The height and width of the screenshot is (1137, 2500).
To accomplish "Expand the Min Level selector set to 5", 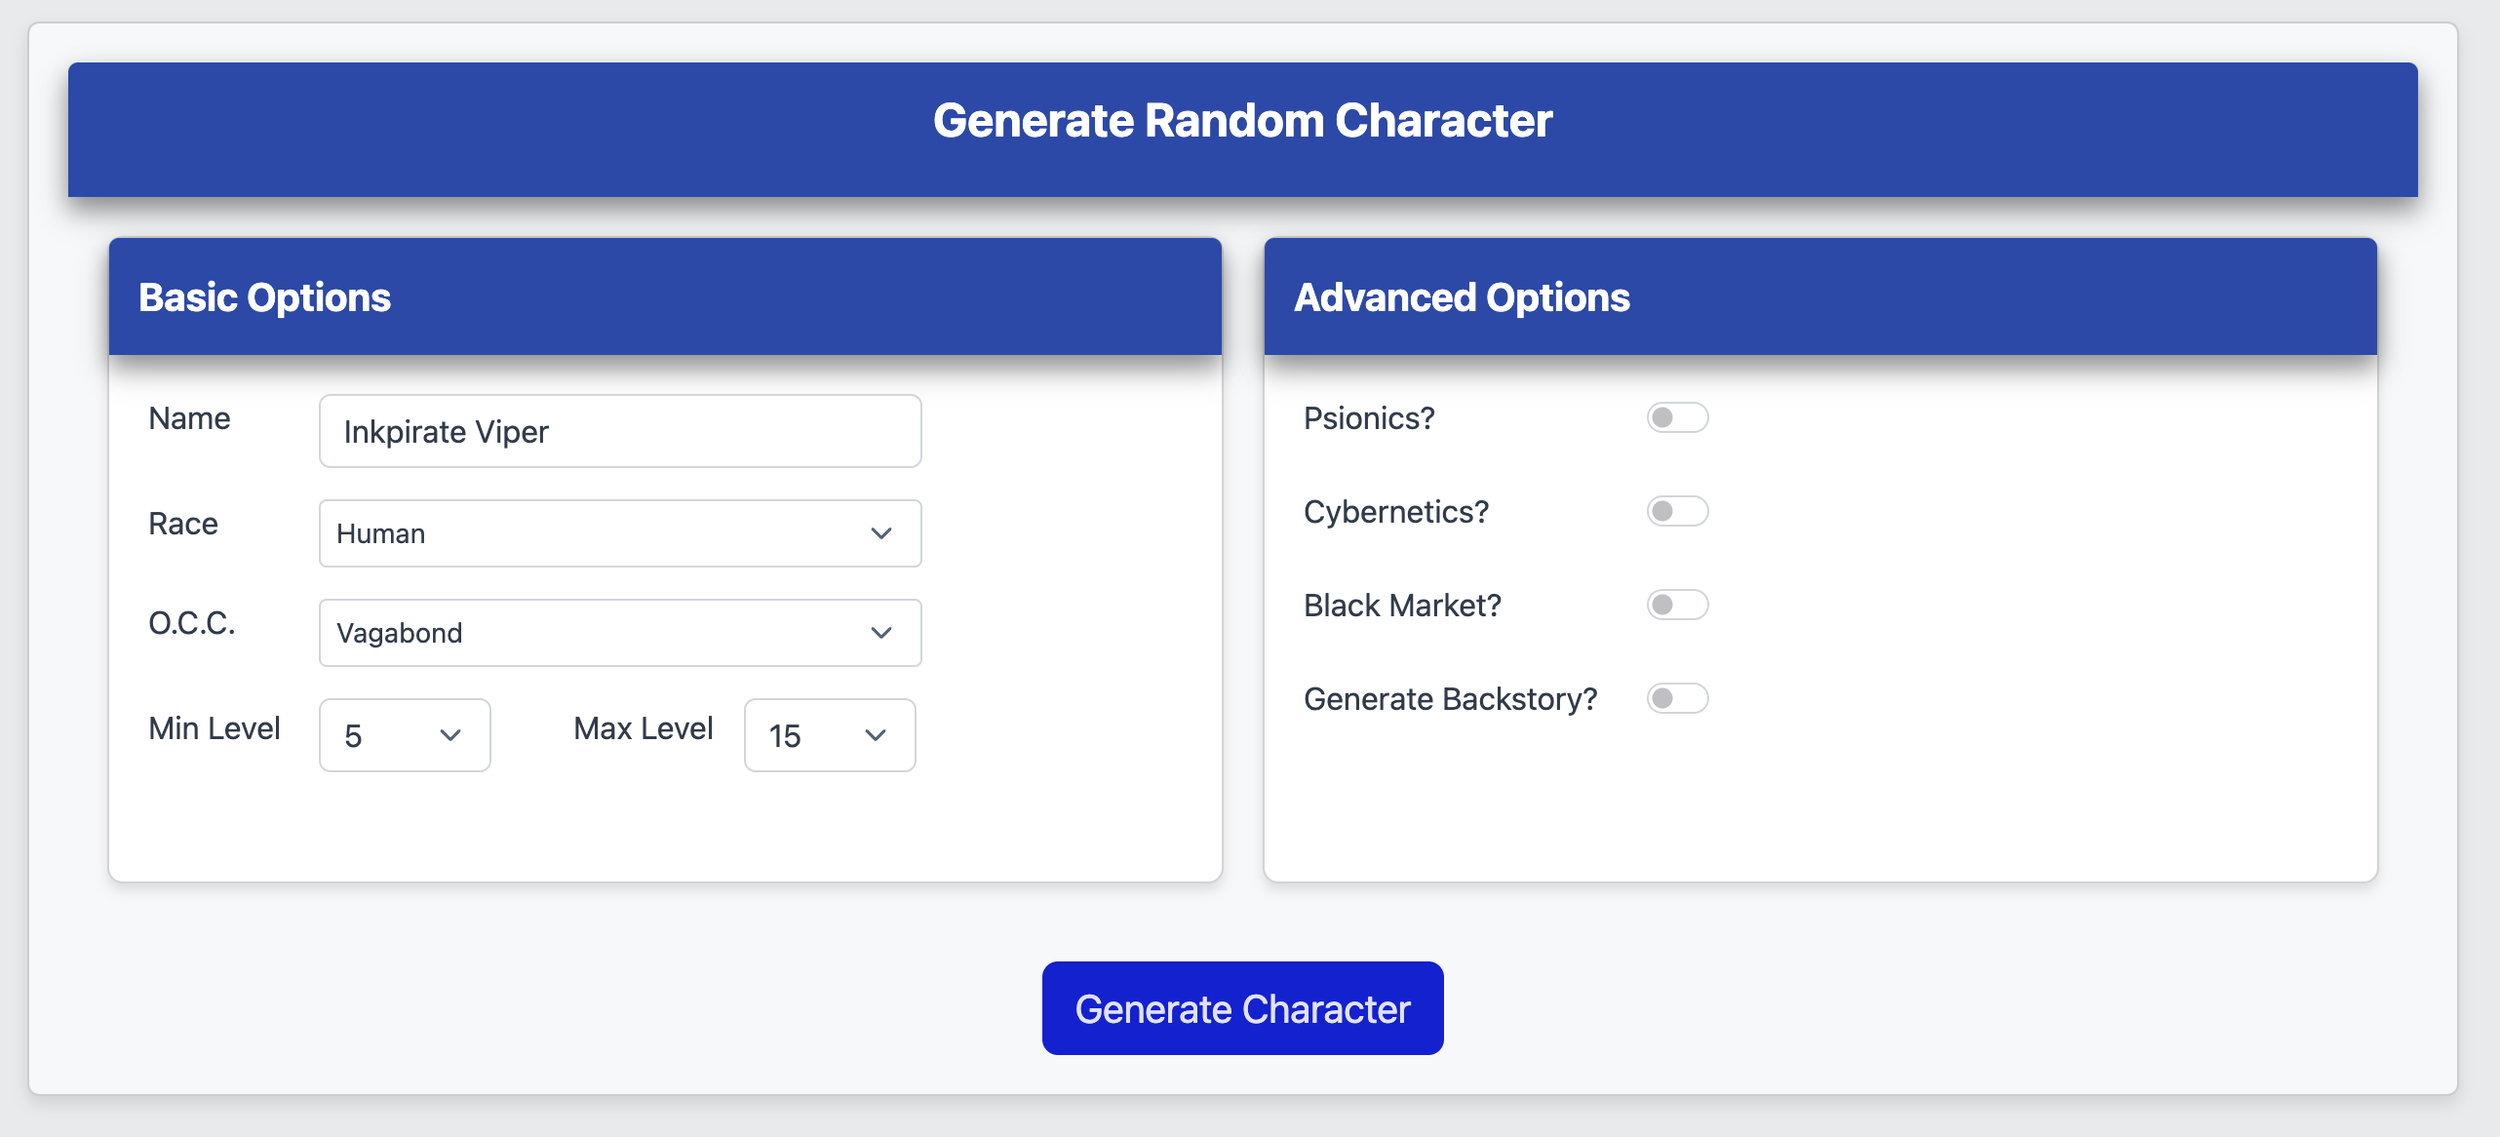I will (x=405, y=735).
